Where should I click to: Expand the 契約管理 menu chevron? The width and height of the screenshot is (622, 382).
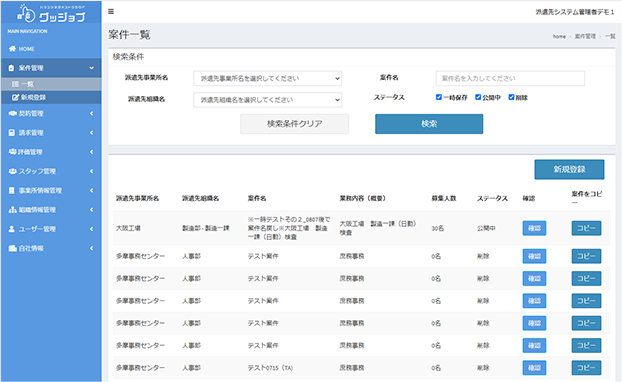click(92, 113)
